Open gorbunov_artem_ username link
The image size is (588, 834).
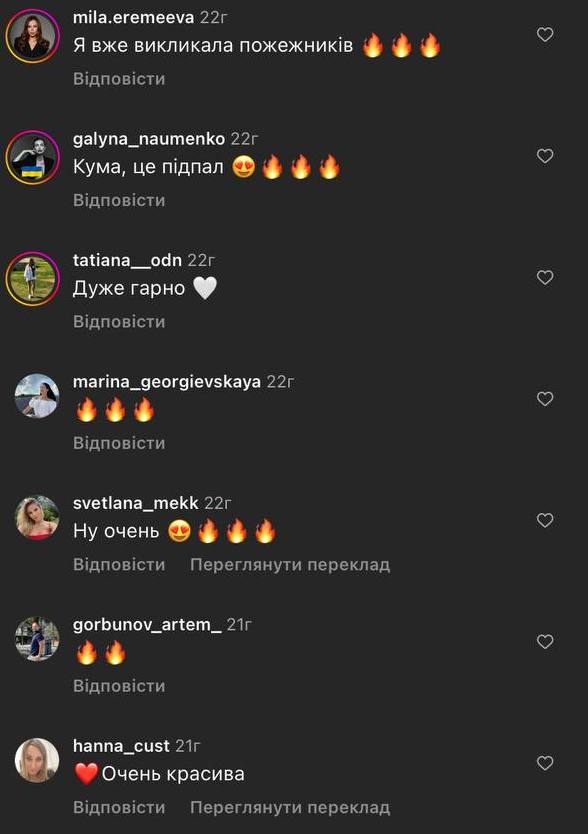147,624
